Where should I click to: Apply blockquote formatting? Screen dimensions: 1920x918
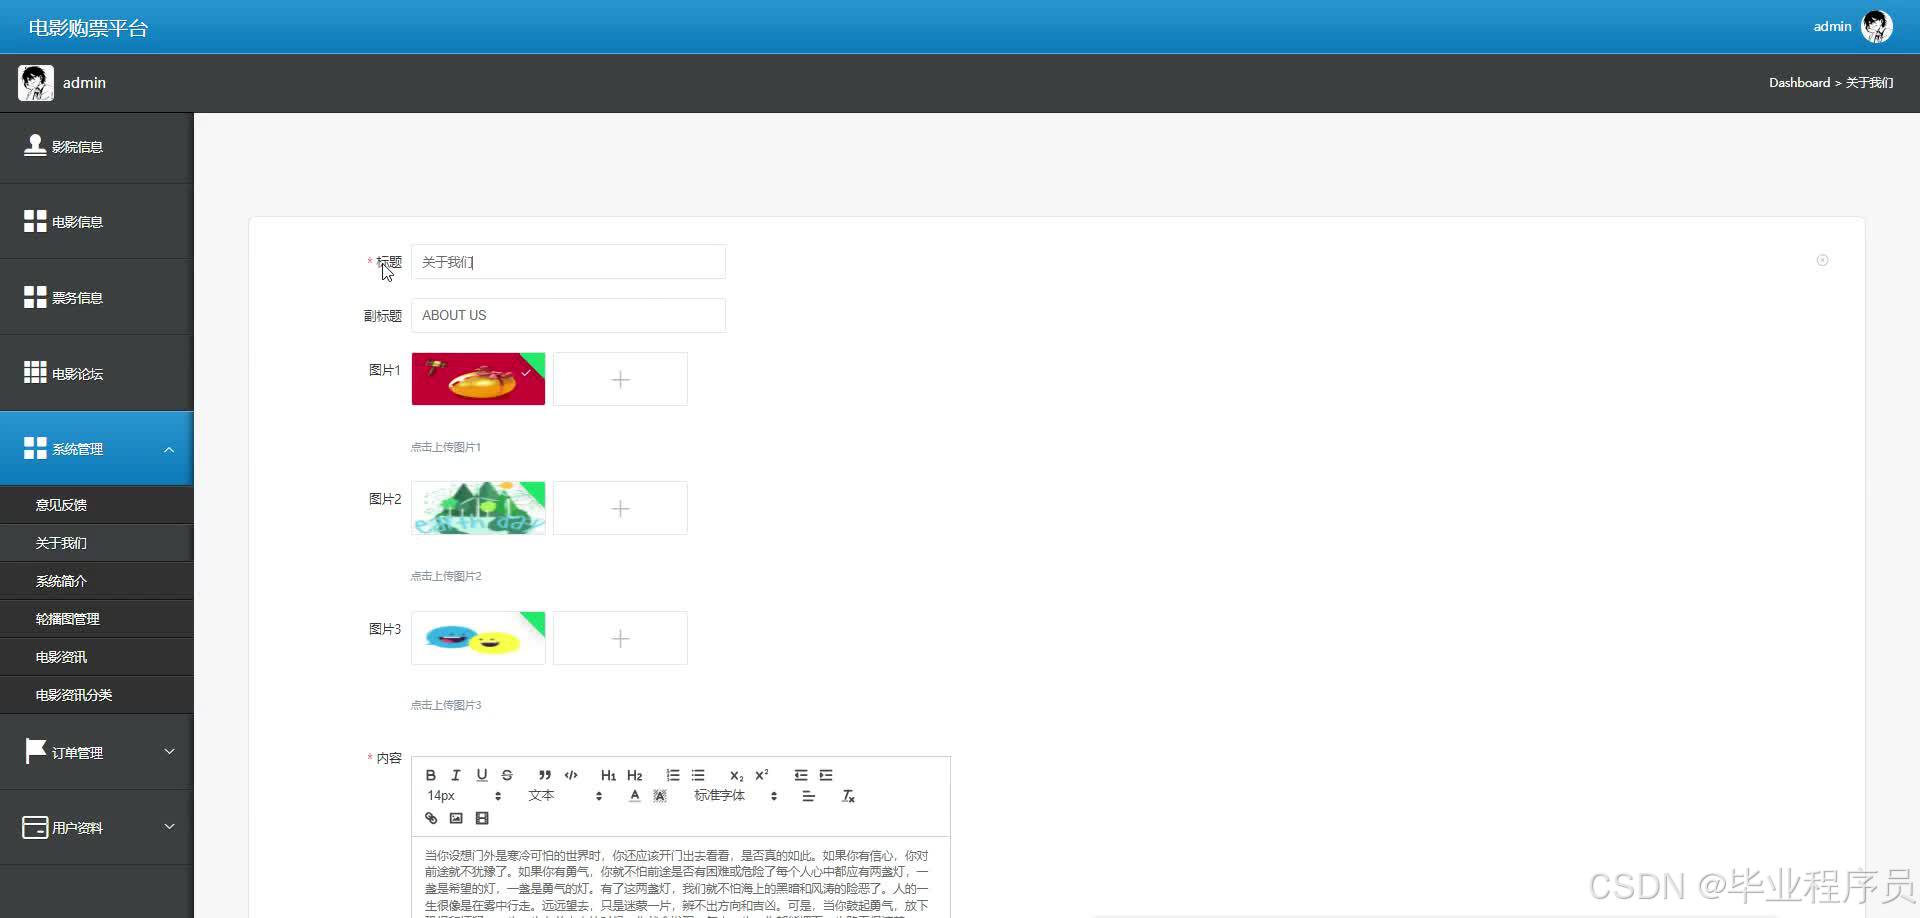(545, 775)
